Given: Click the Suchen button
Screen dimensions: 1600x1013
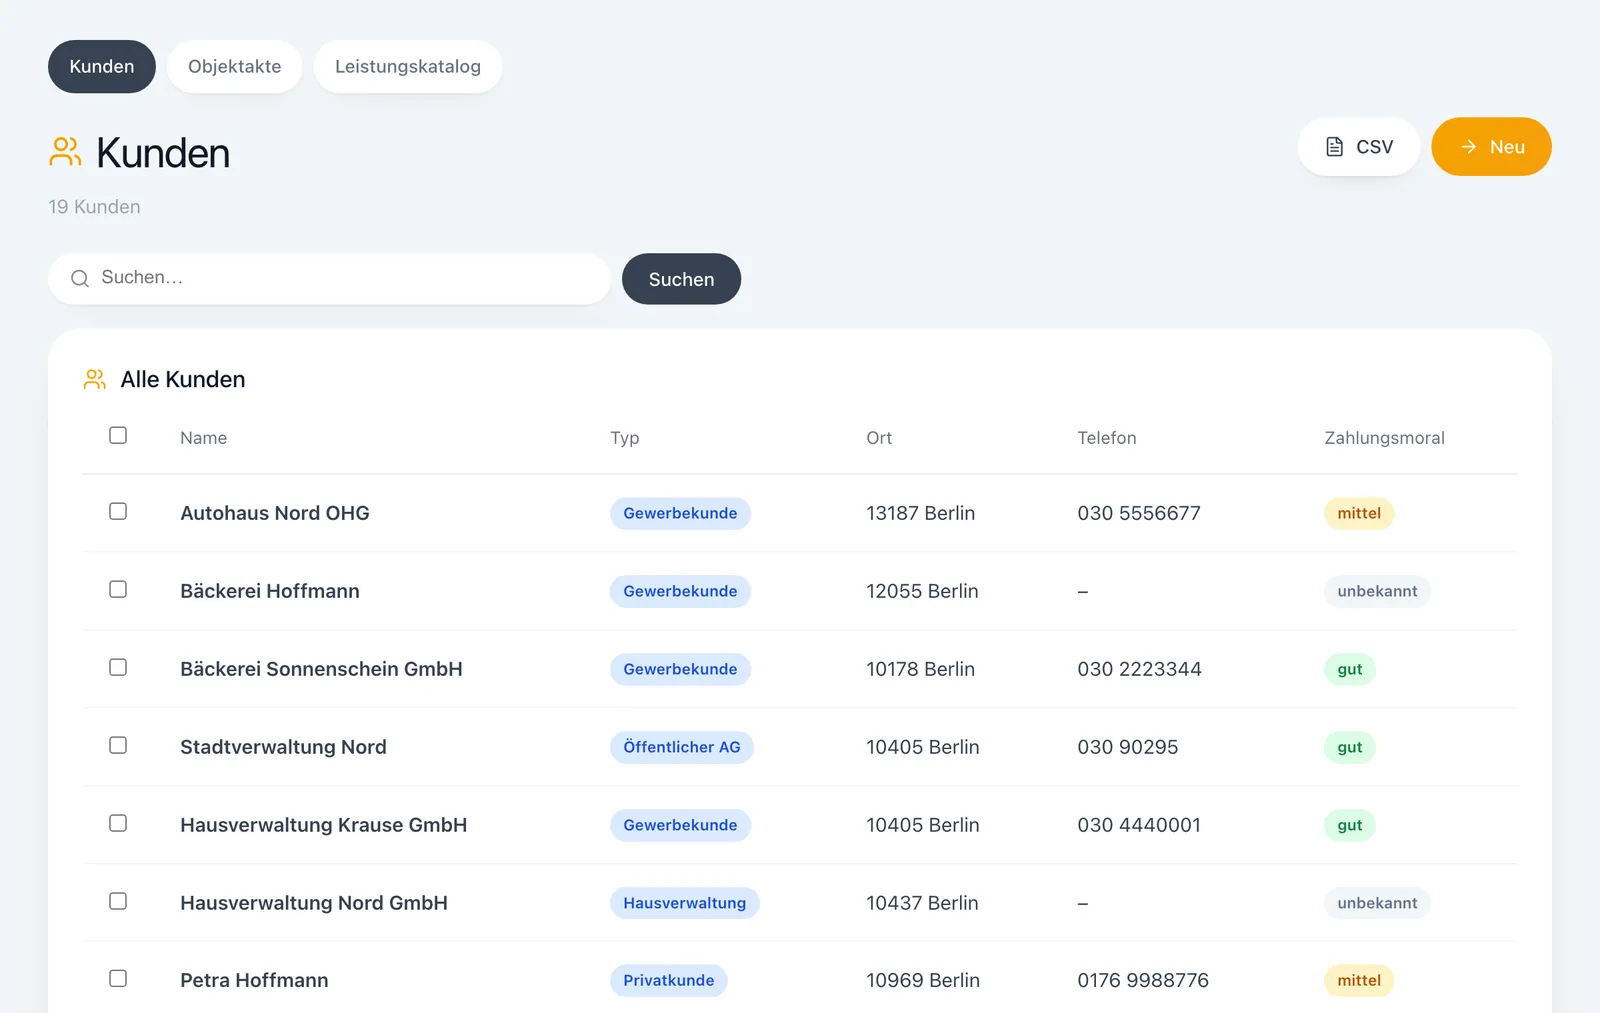Looking at the screenshot, I should click(681, 279).
